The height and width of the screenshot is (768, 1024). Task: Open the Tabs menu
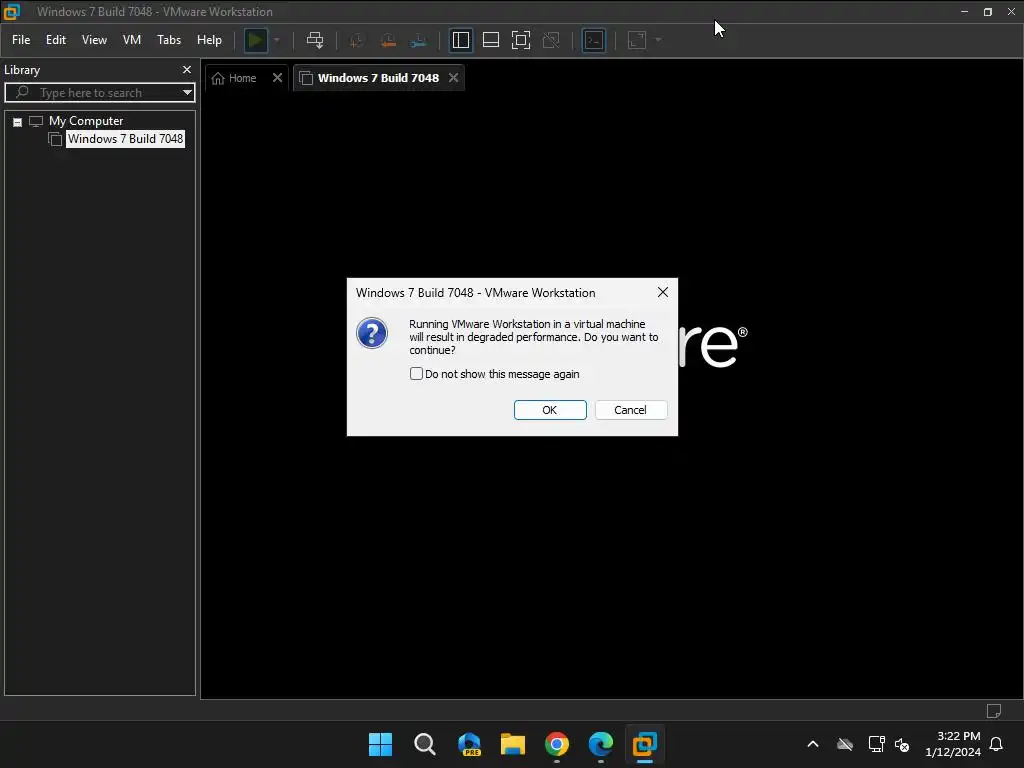169,40
